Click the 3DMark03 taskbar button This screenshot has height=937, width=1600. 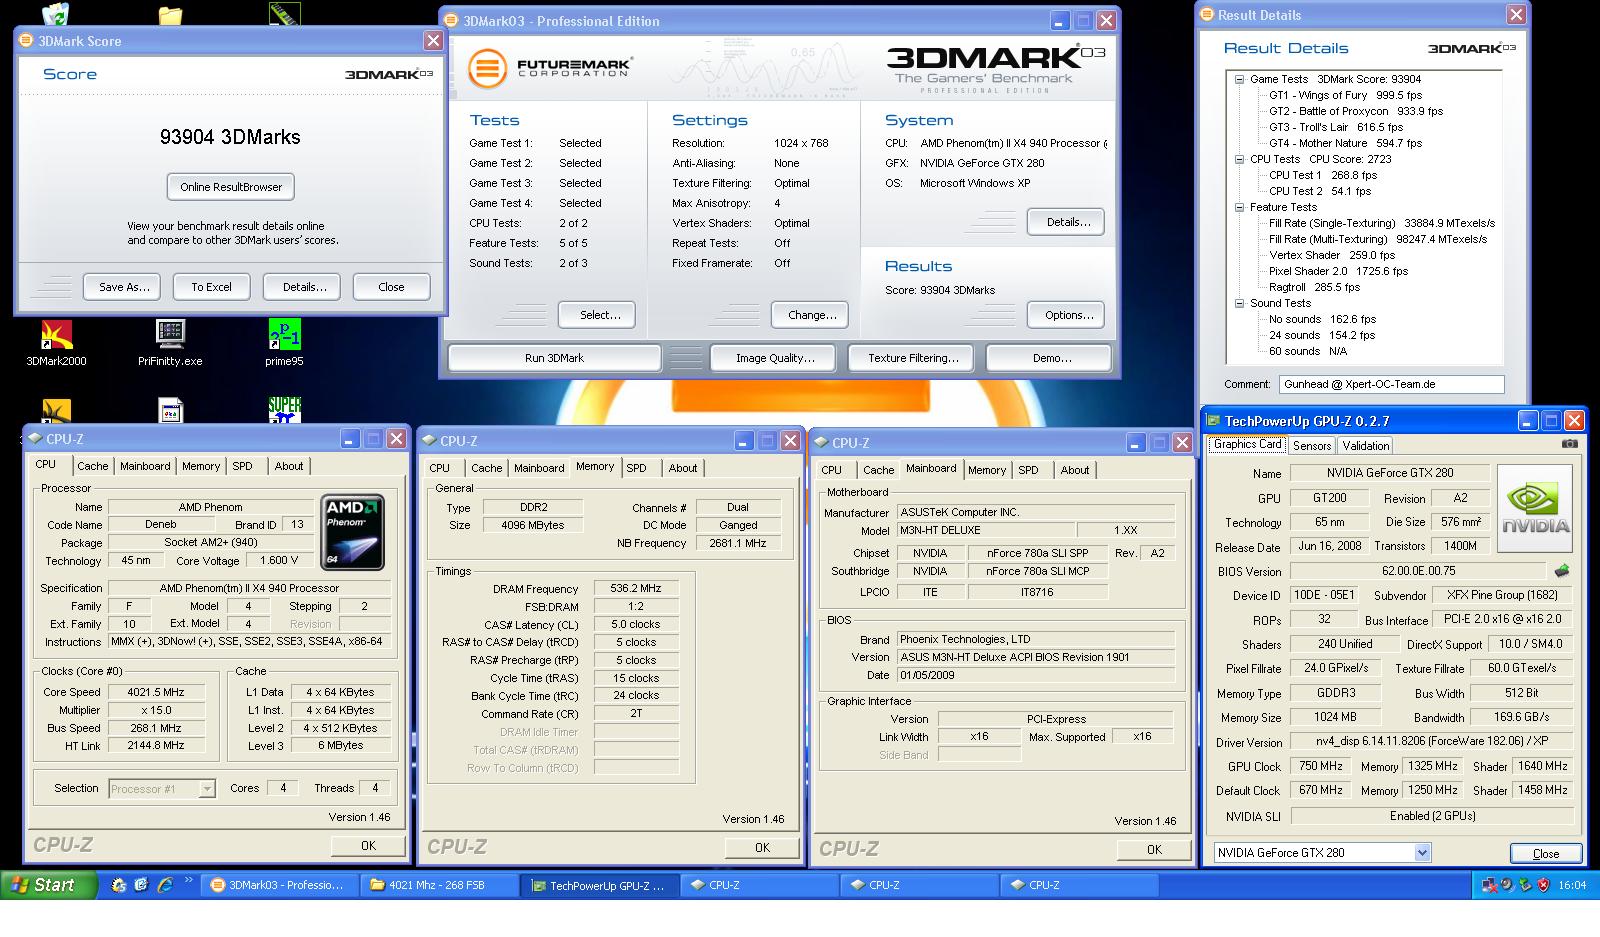coord(280,885)
